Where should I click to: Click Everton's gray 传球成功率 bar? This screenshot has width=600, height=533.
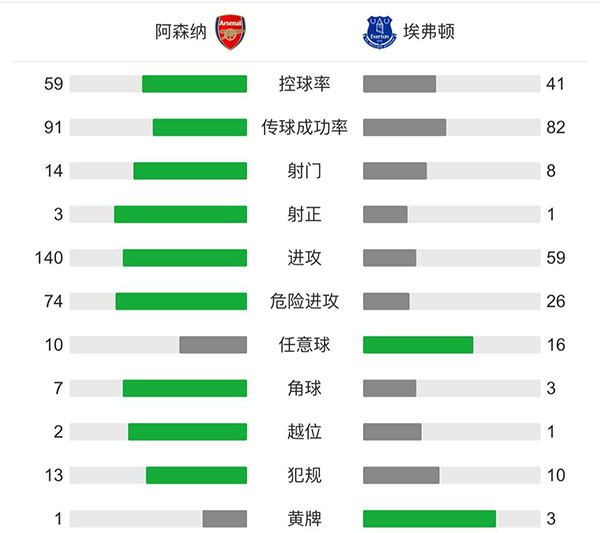pyautogui.click(x=404, y=127)
